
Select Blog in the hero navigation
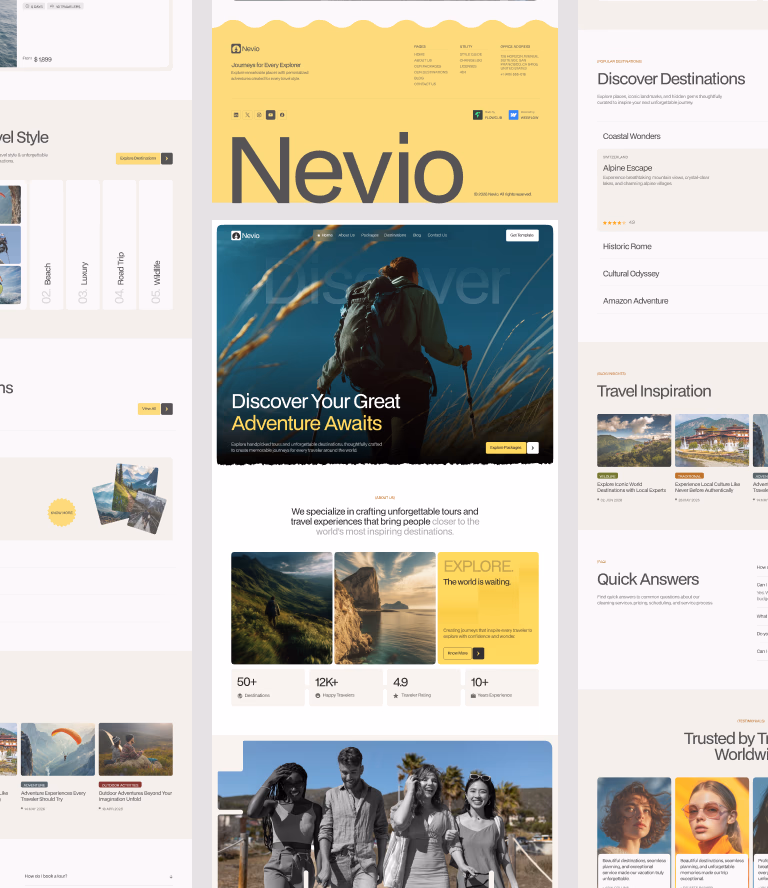[x=417, y=235]
